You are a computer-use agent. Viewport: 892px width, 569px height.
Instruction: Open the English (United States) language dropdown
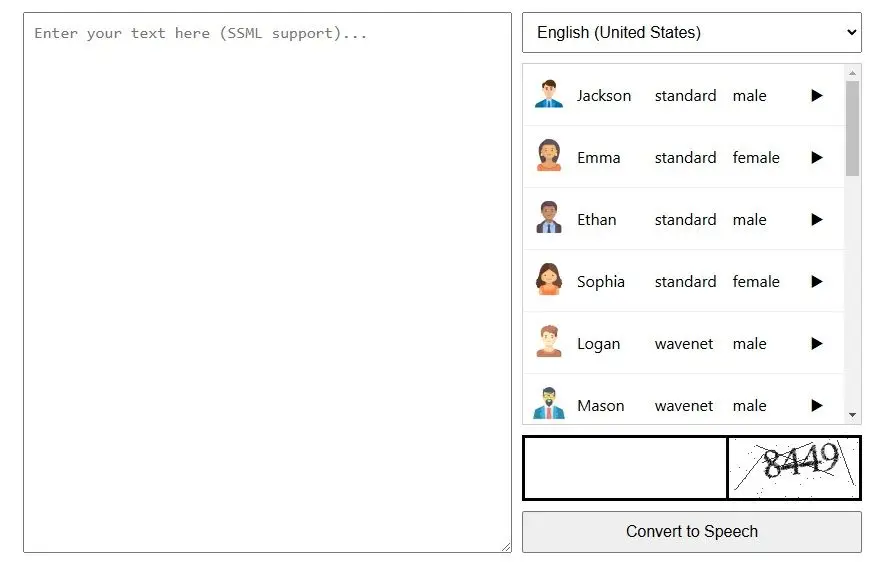click(x=691, y=33)
